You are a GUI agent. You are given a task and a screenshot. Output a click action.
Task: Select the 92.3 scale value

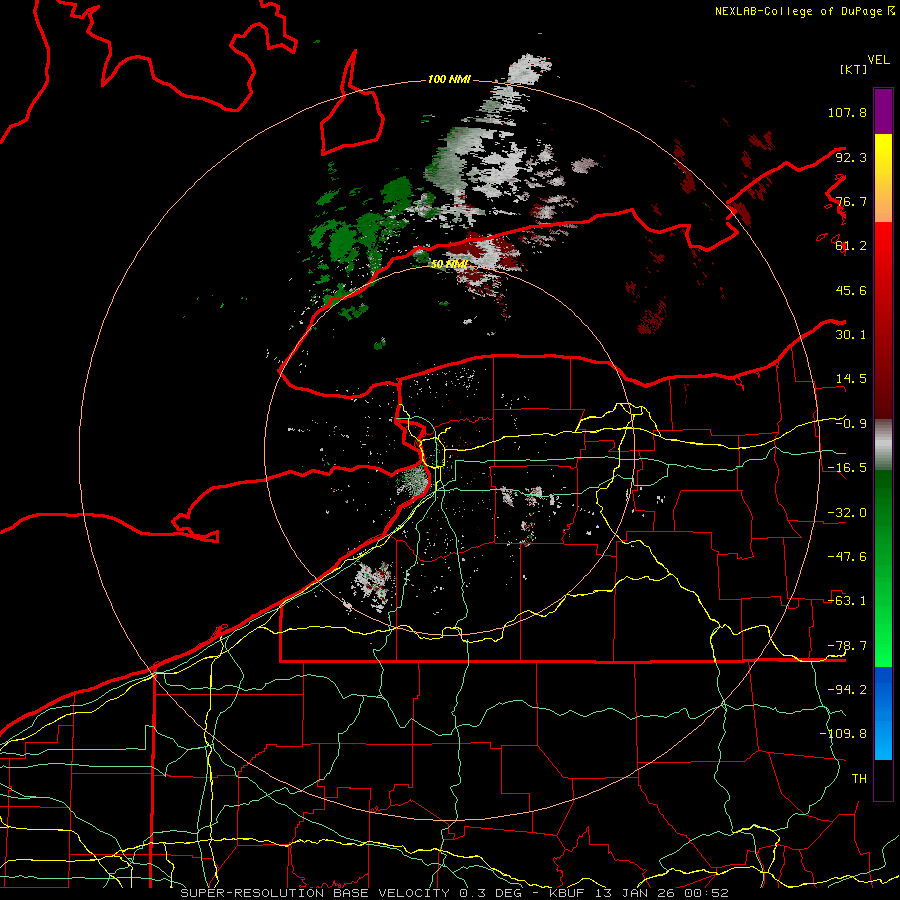coord(851,157)
